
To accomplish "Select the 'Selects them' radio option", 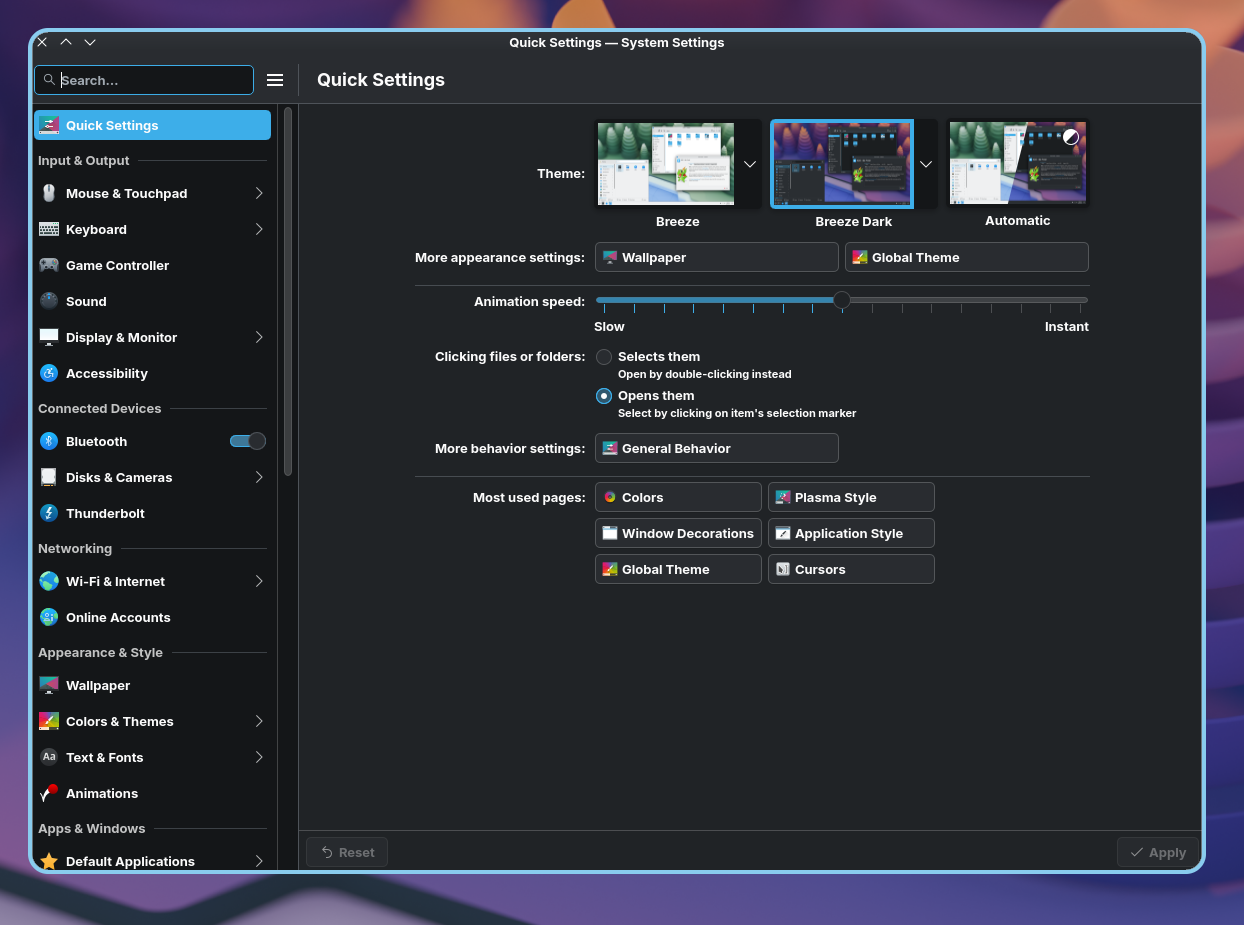I will [604, 356].
